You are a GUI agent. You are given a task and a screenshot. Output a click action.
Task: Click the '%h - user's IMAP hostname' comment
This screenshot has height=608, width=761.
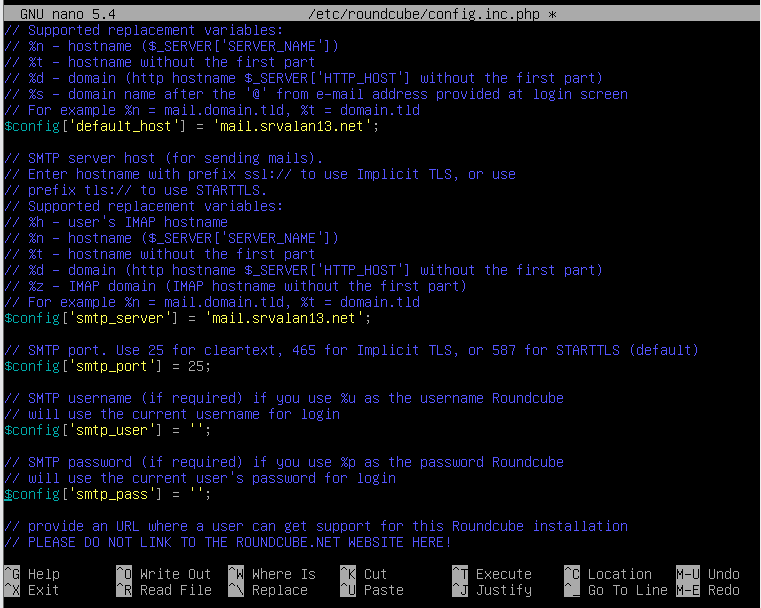pyautogui.click(x=116, y=222)
